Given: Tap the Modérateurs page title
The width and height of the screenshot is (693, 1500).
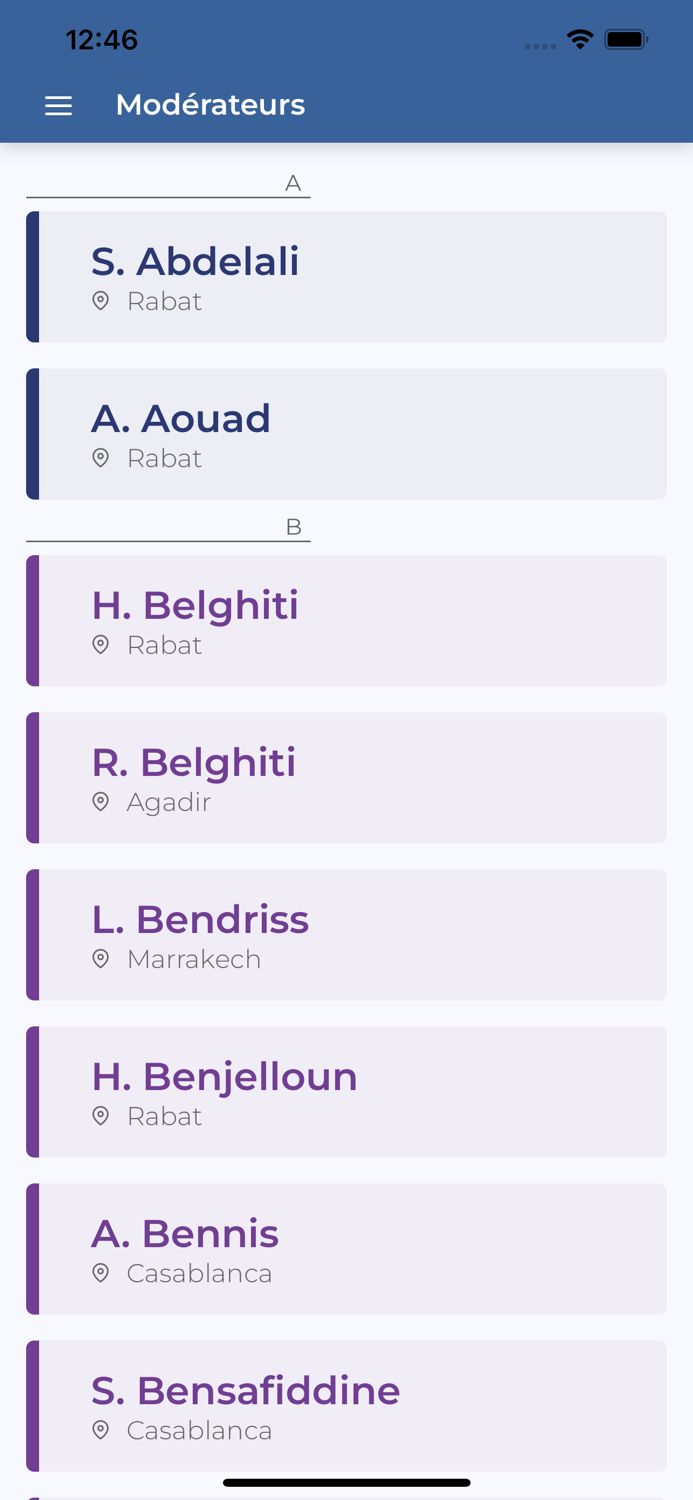Looking at the screenshot, I should point(210,105).
